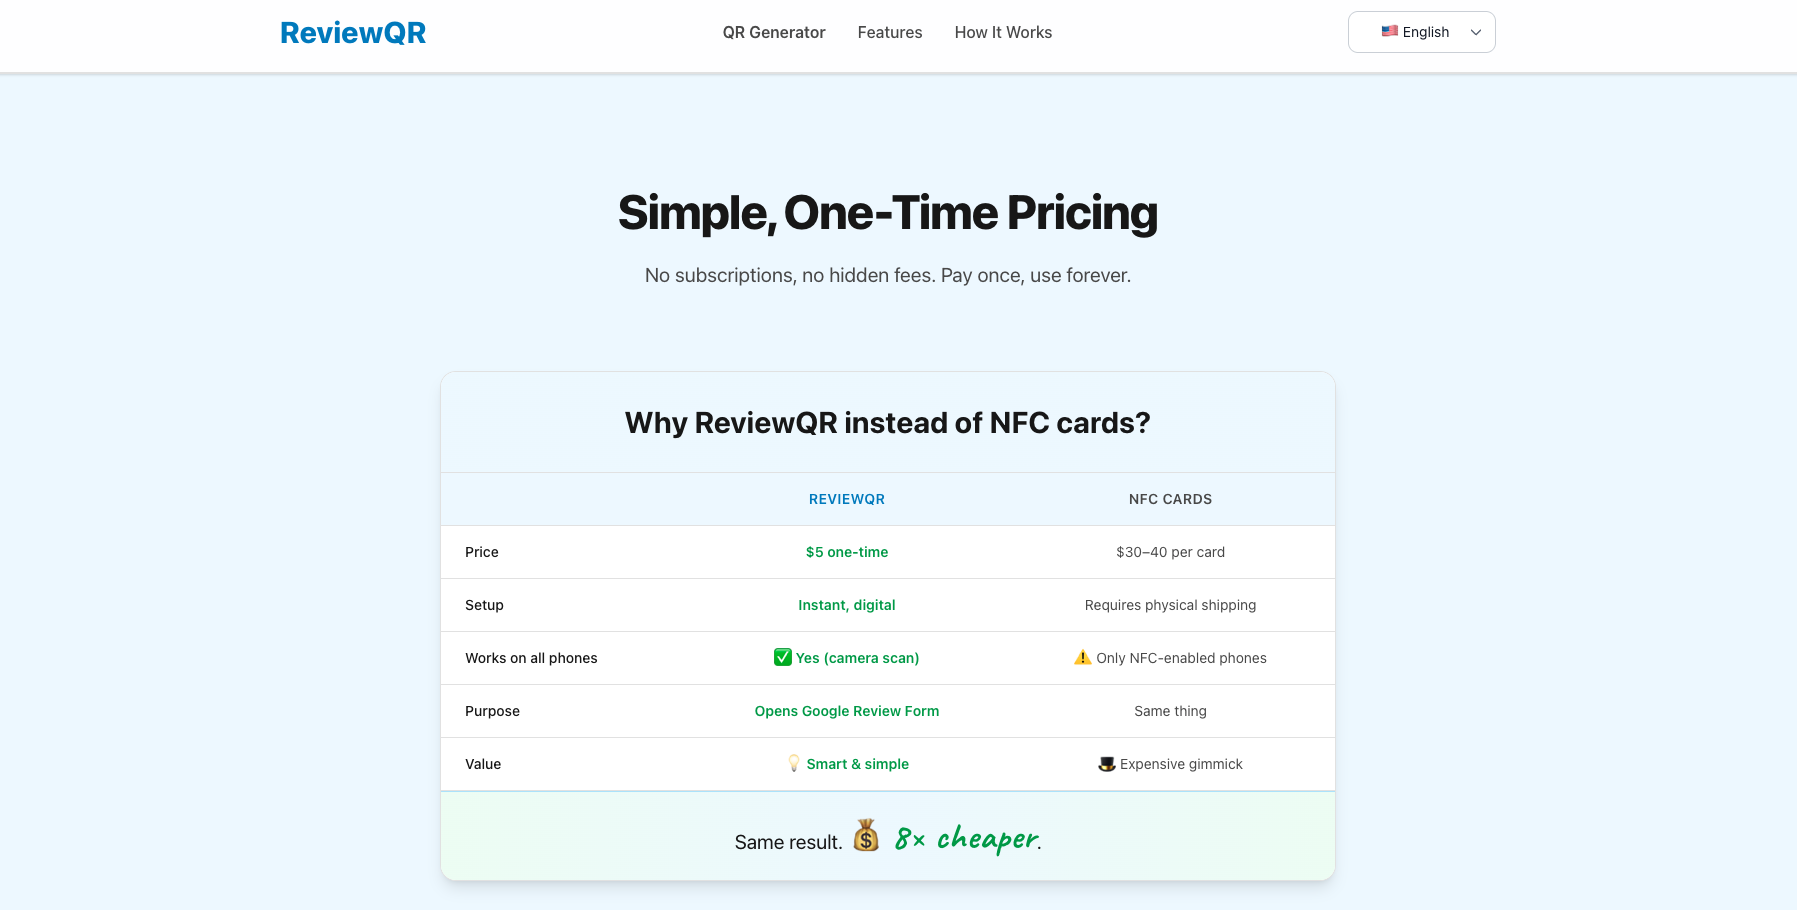Select the NFC CARDS column header
The height and width of the screenshot is (910, 1797).
pos(1170,498)
